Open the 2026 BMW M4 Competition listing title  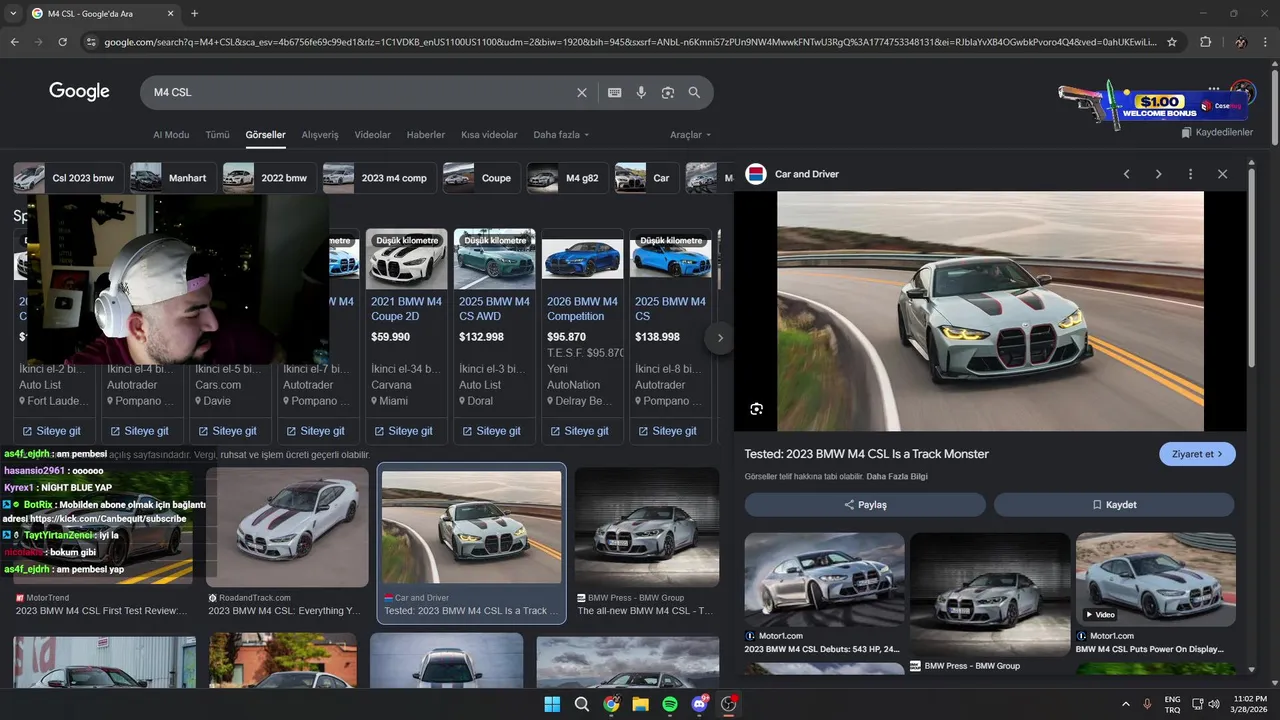(582, 308)
